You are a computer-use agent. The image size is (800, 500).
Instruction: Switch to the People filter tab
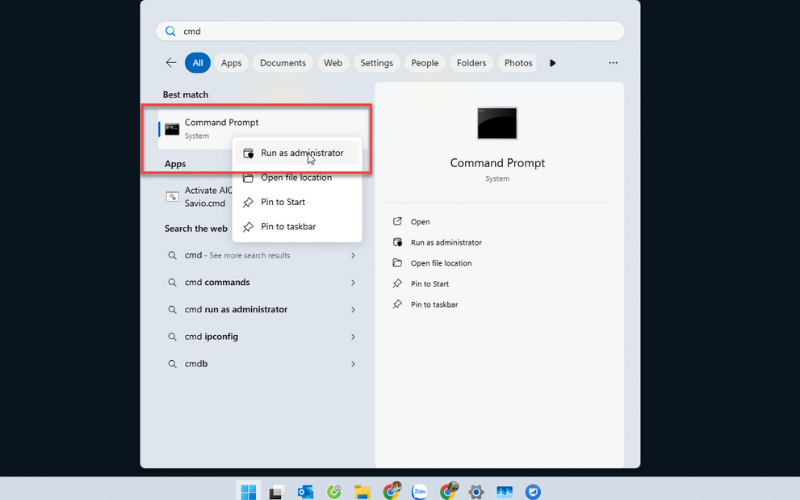pyautogui.click(x=424, y=63)
